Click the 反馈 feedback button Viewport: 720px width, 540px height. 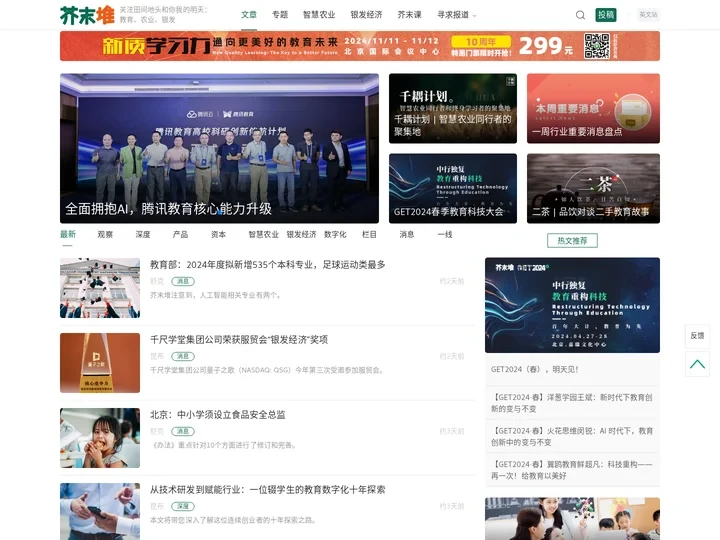697,336
